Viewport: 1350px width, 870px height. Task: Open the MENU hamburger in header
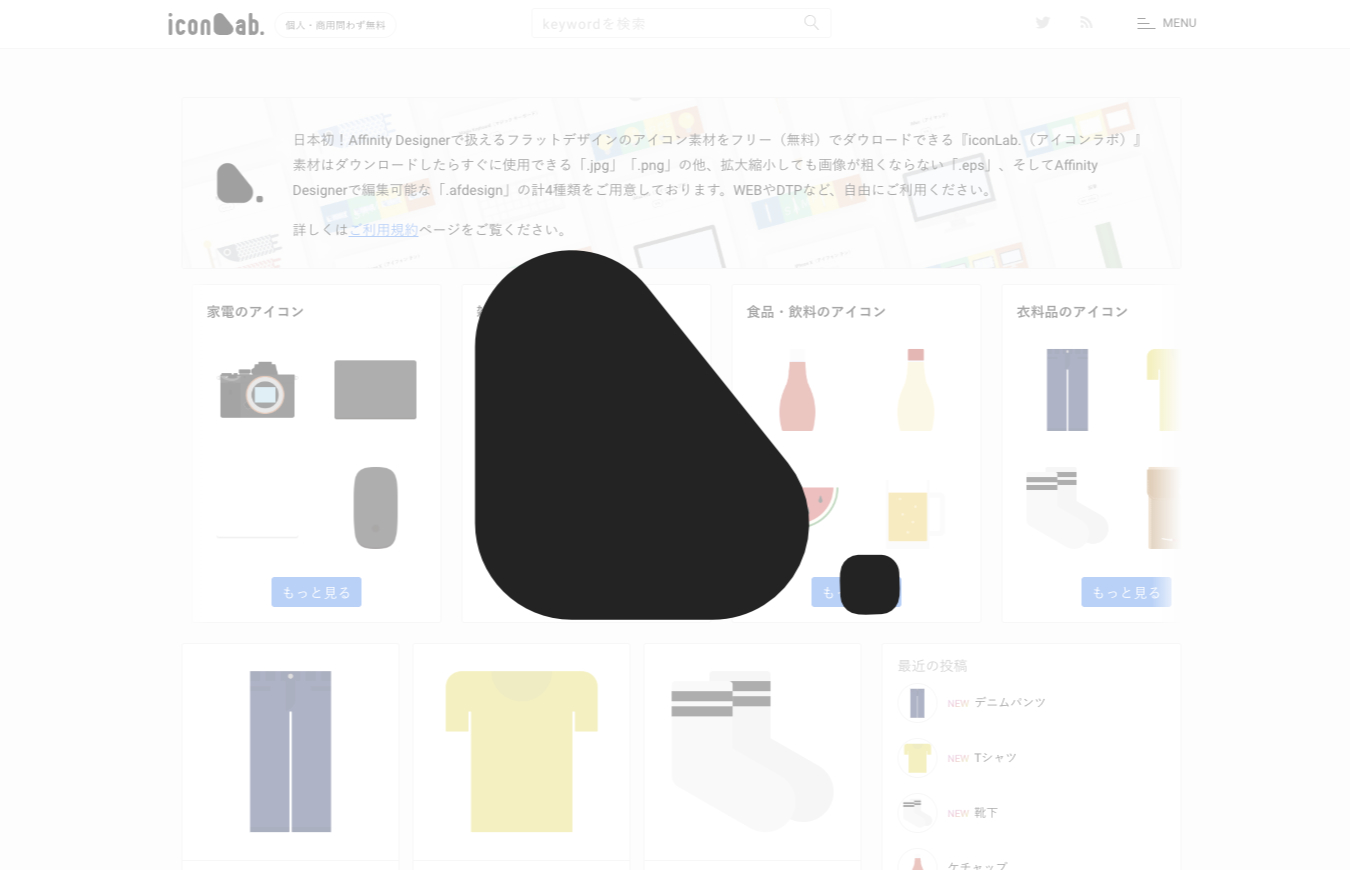(x=1166, y=23)
